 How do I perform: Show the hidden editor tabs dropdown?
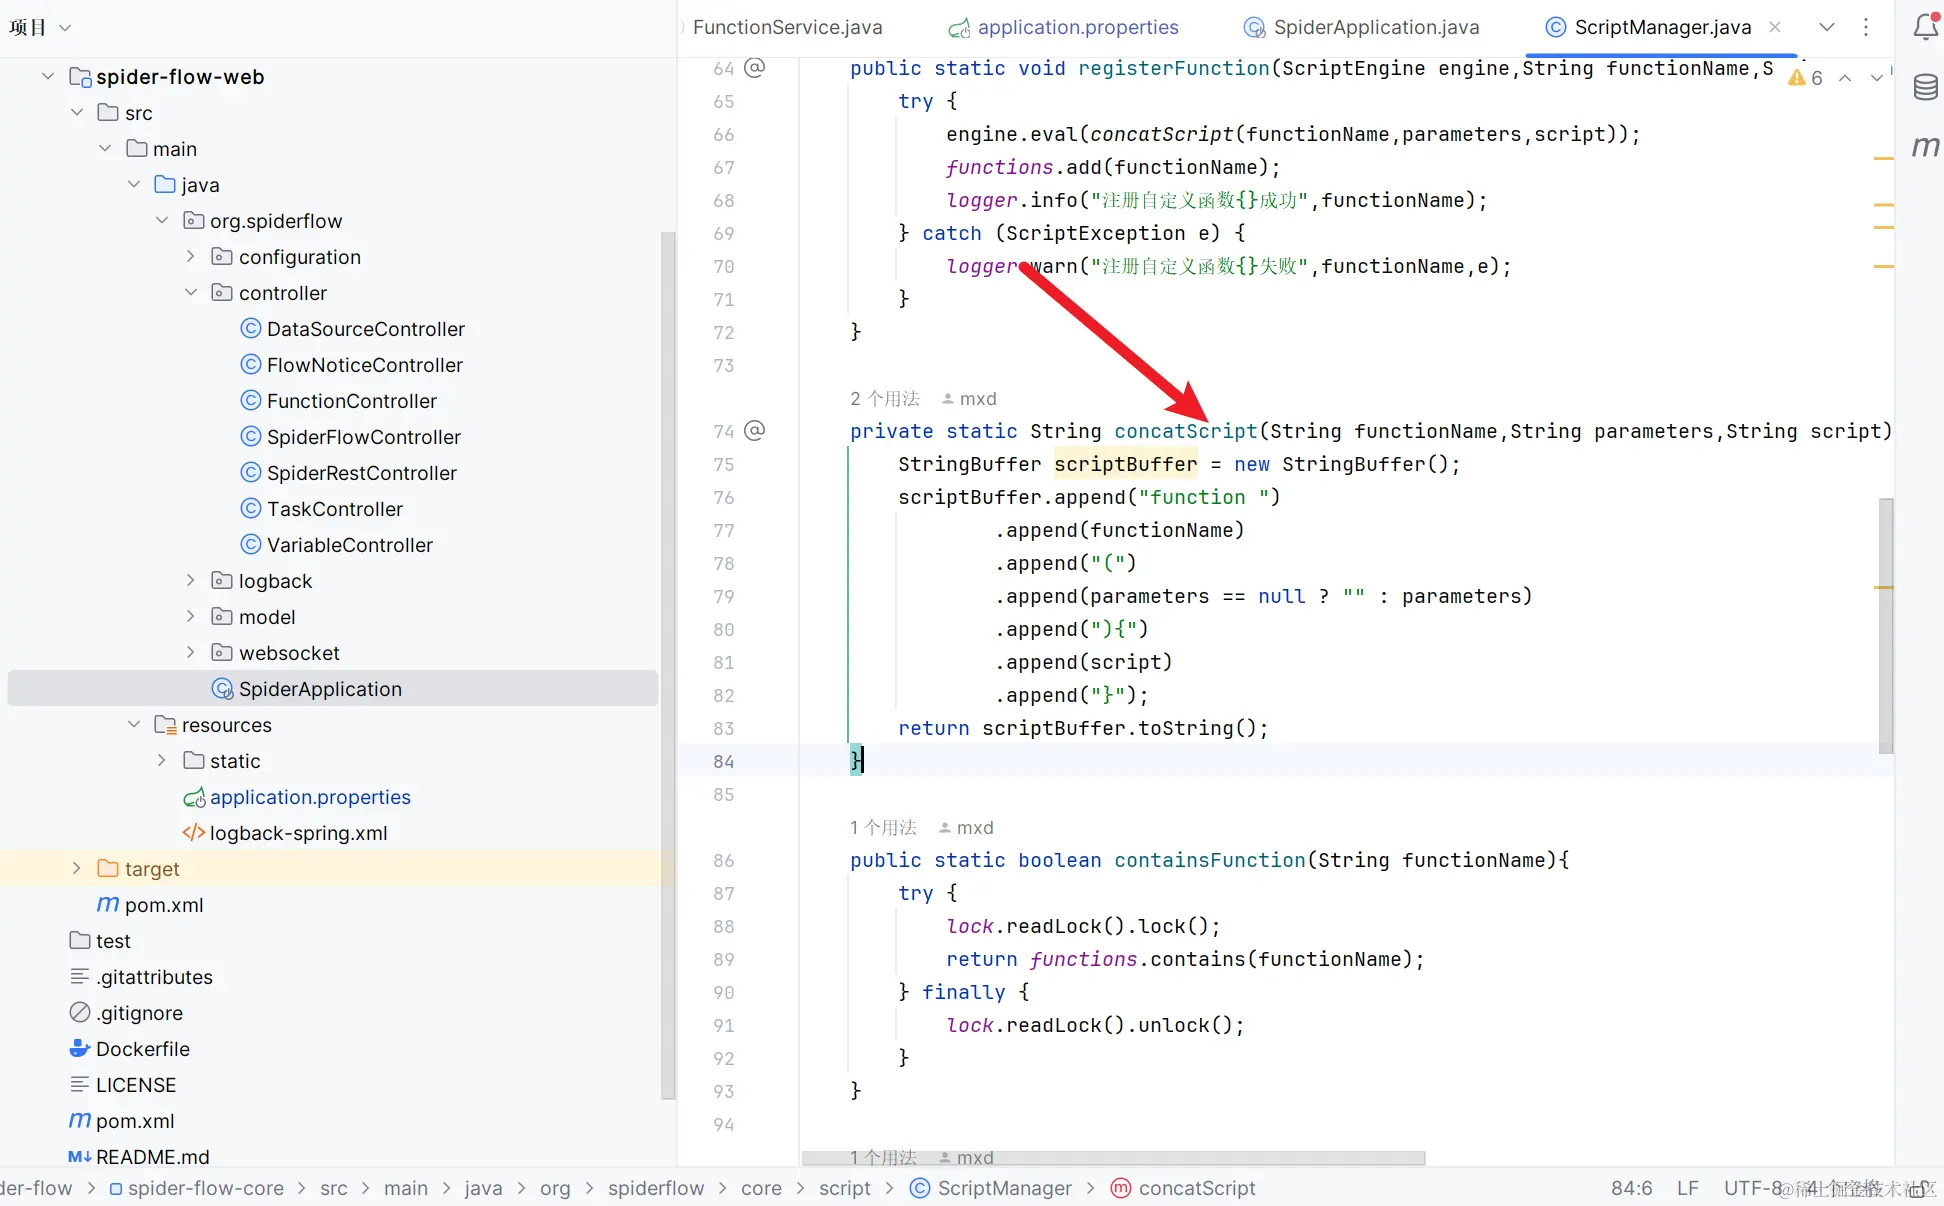[1827, 27]
